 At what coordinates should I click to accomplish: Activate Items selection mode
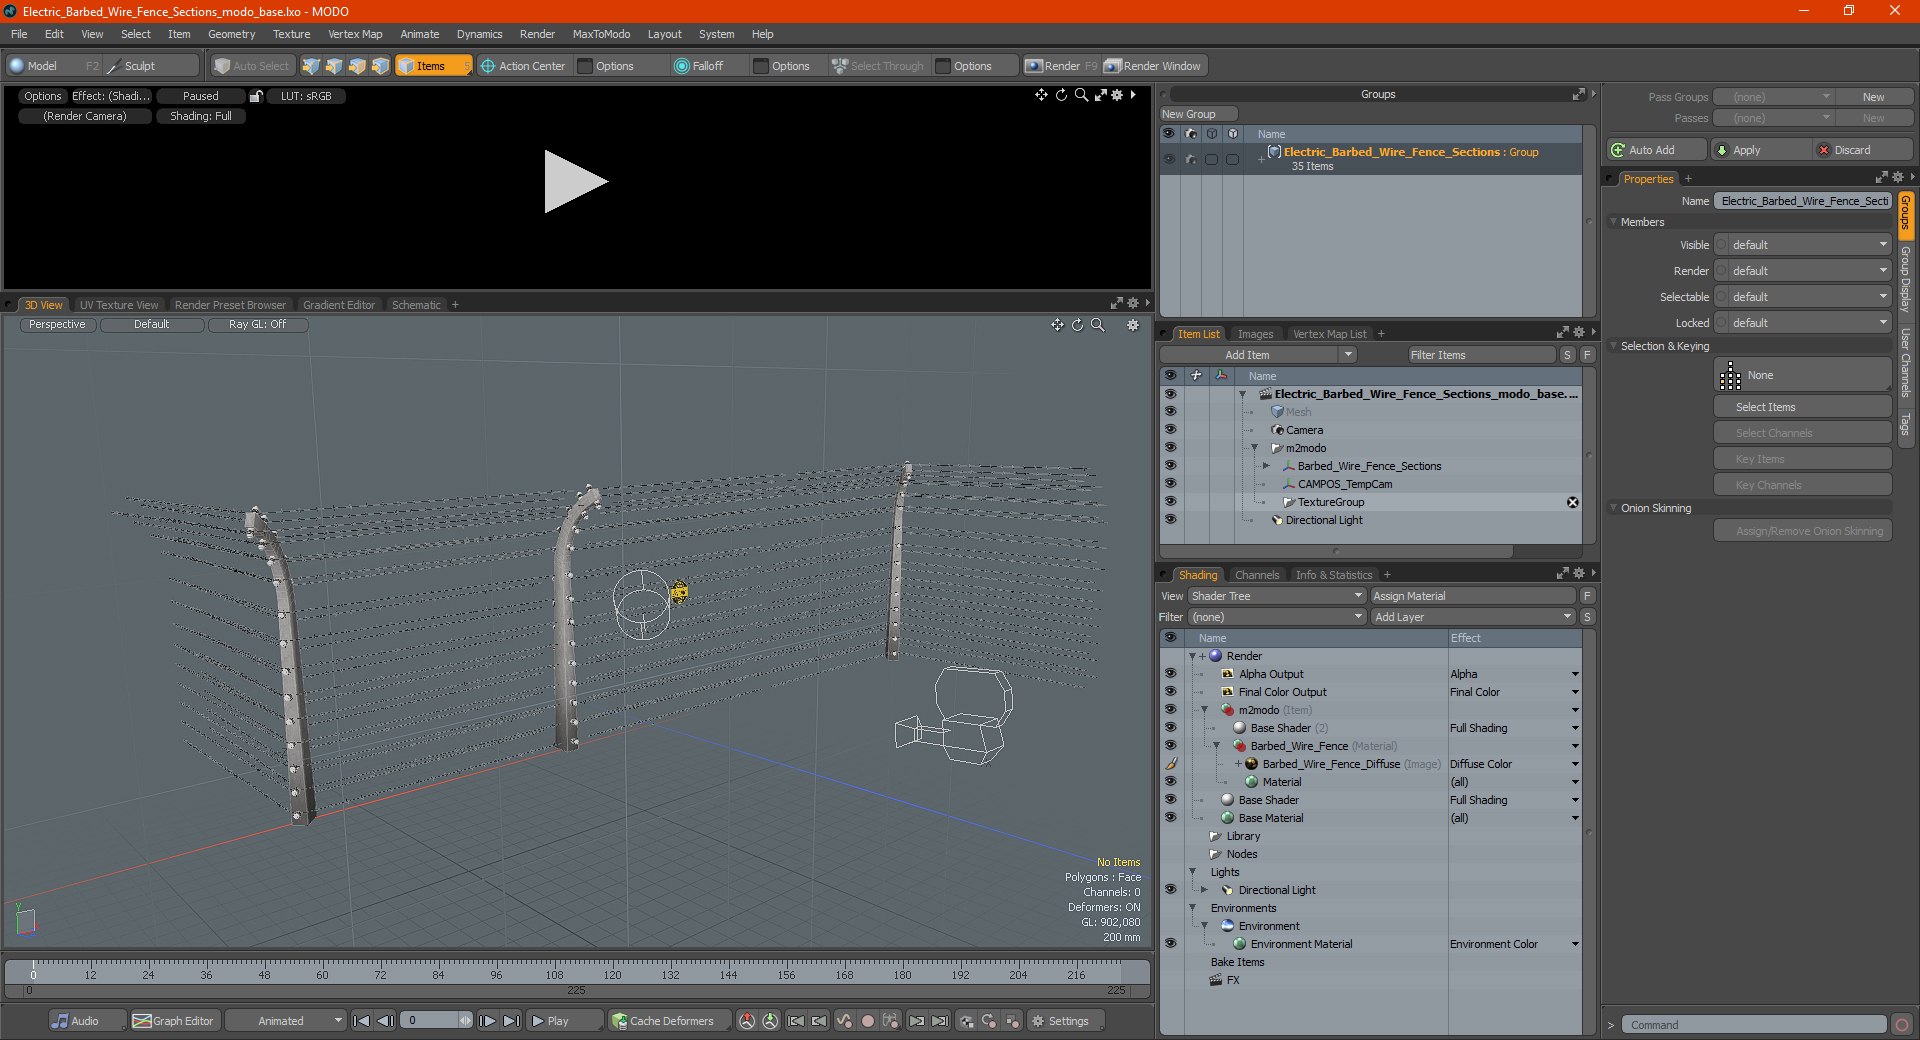tap(433, 66)
